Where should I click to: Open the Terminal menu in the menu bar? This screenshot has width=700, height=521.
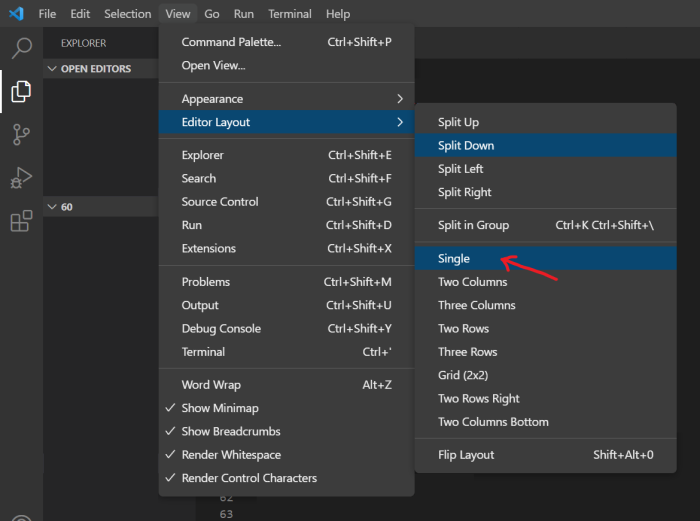tap(290, 14)
